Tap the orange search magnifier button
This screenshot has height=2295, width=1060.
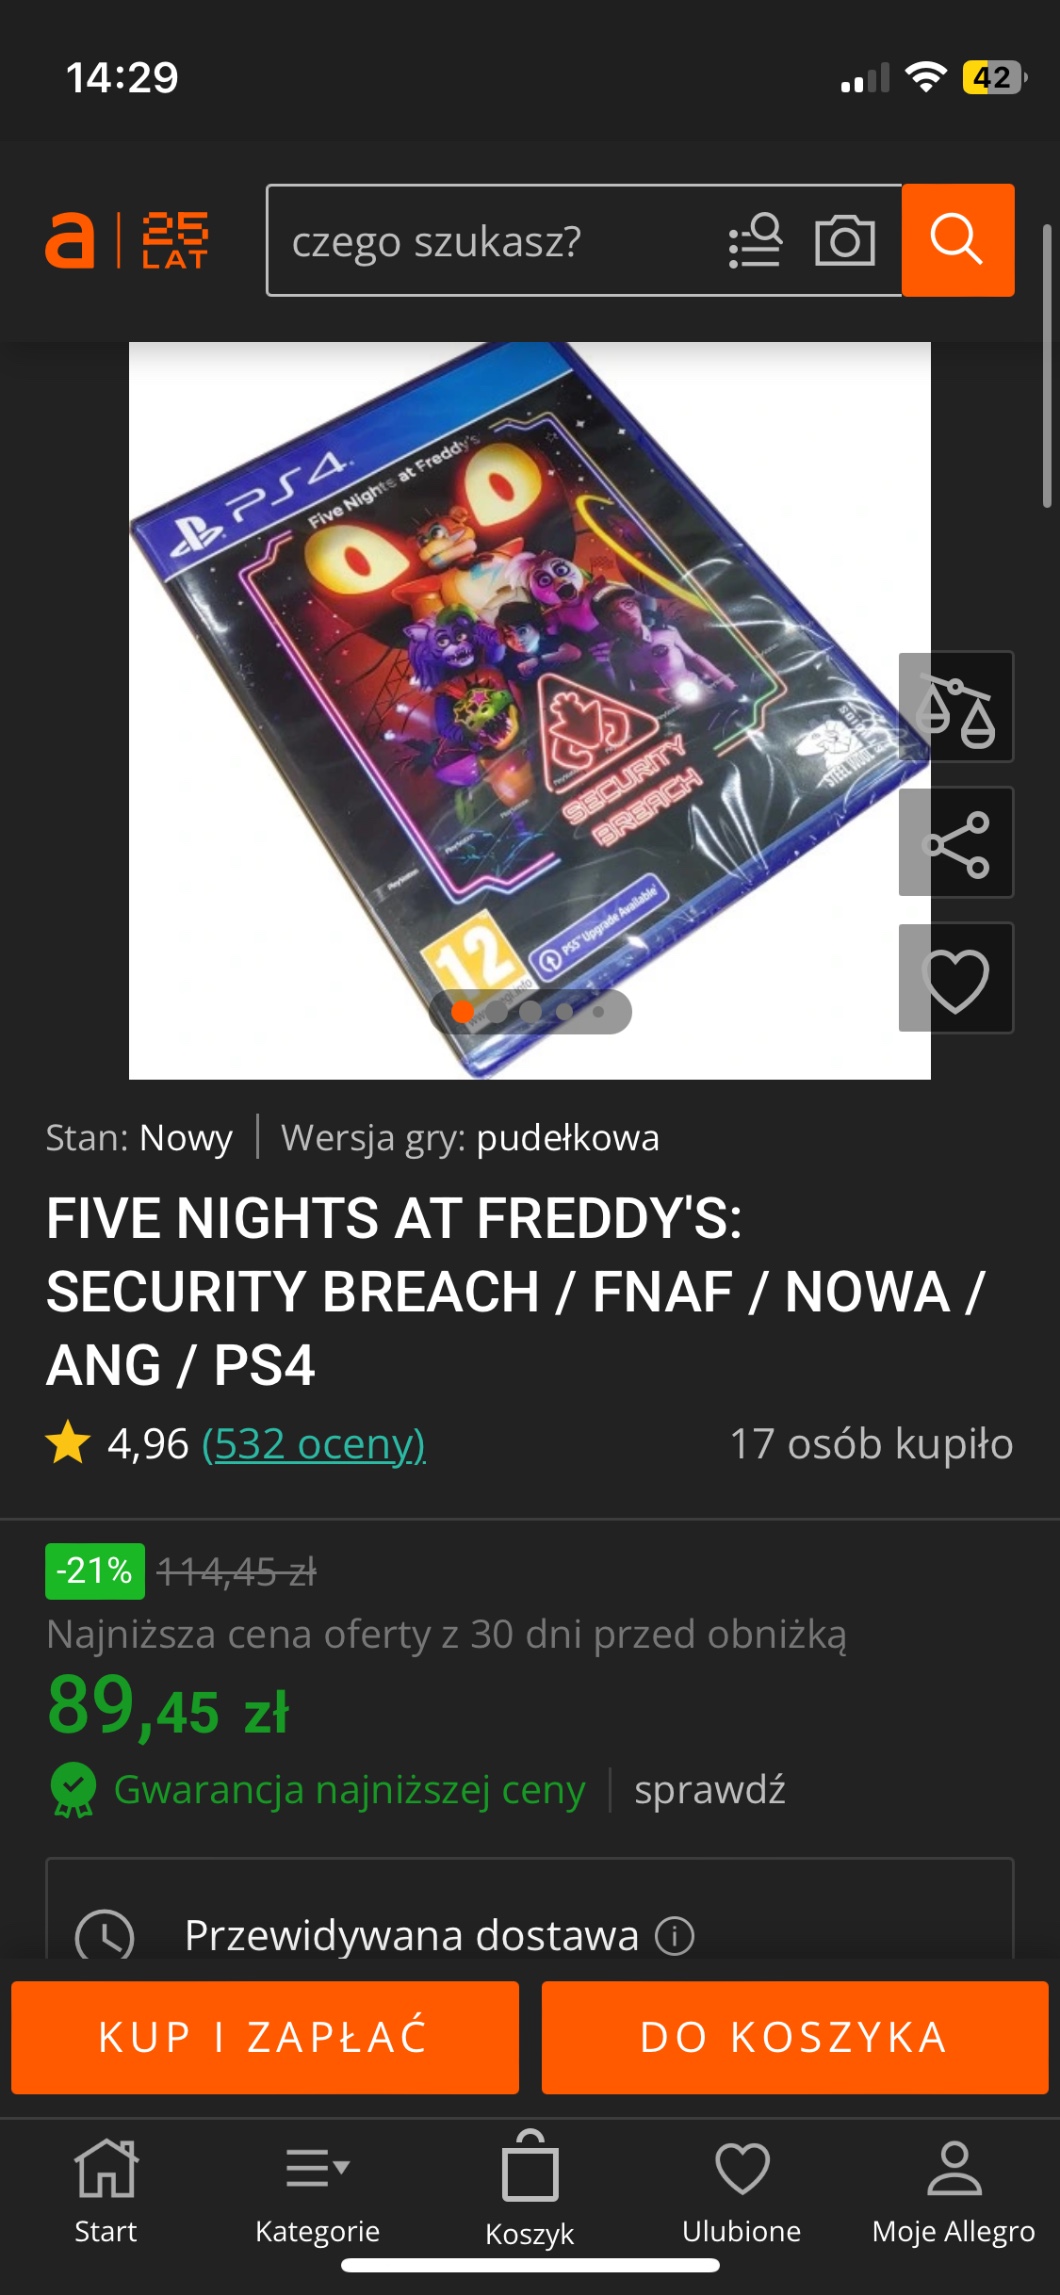(x=958, y=240)
